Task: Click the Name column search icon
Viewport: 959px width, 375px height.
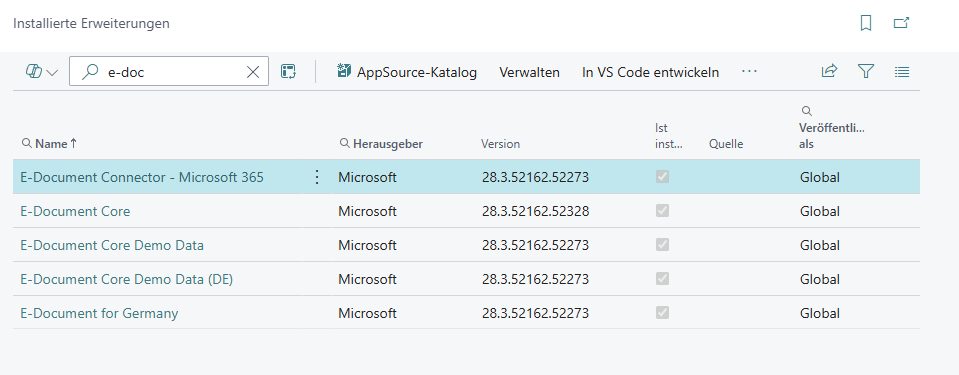Action: coord(26,143)
